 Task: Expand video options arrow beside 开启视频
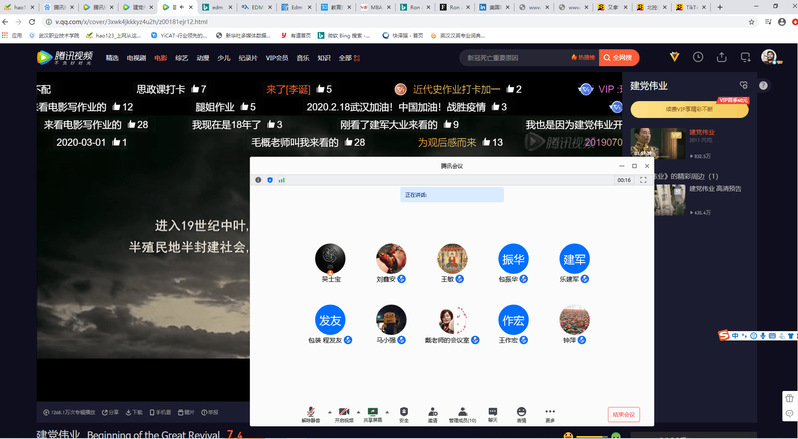[x=355, y=410]
